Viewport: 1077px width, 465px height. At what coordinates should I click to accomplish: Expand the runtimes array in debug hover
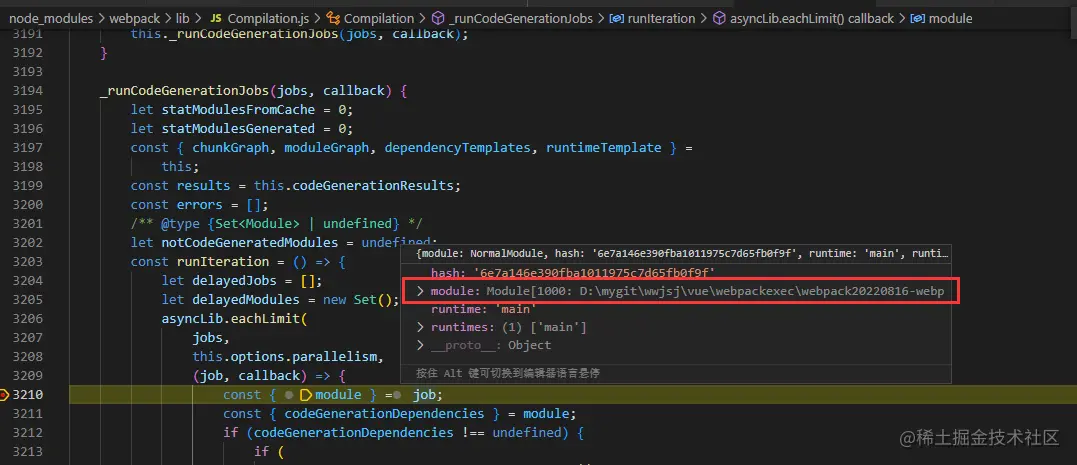click(x=420, y=327)
